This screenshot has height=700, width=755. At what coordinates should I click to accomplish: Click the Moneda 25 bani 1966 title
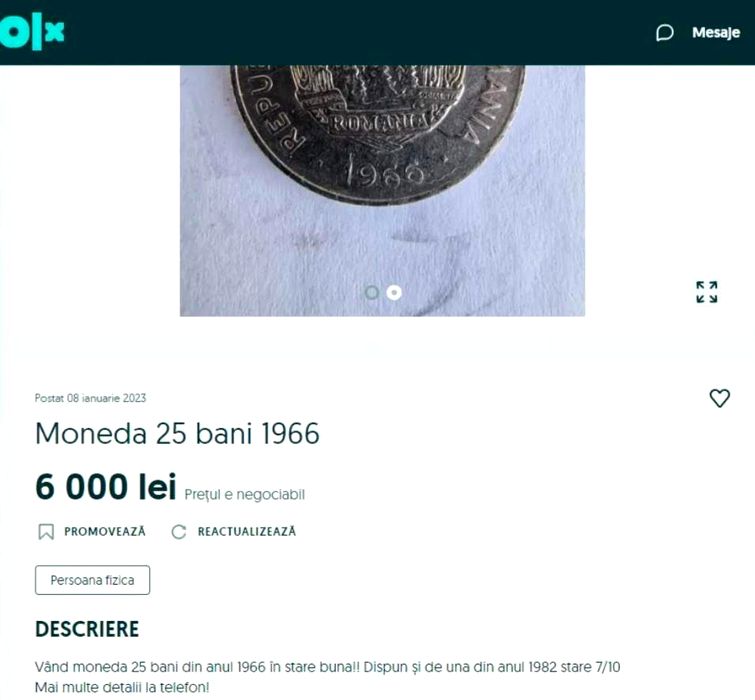(177, 433)
